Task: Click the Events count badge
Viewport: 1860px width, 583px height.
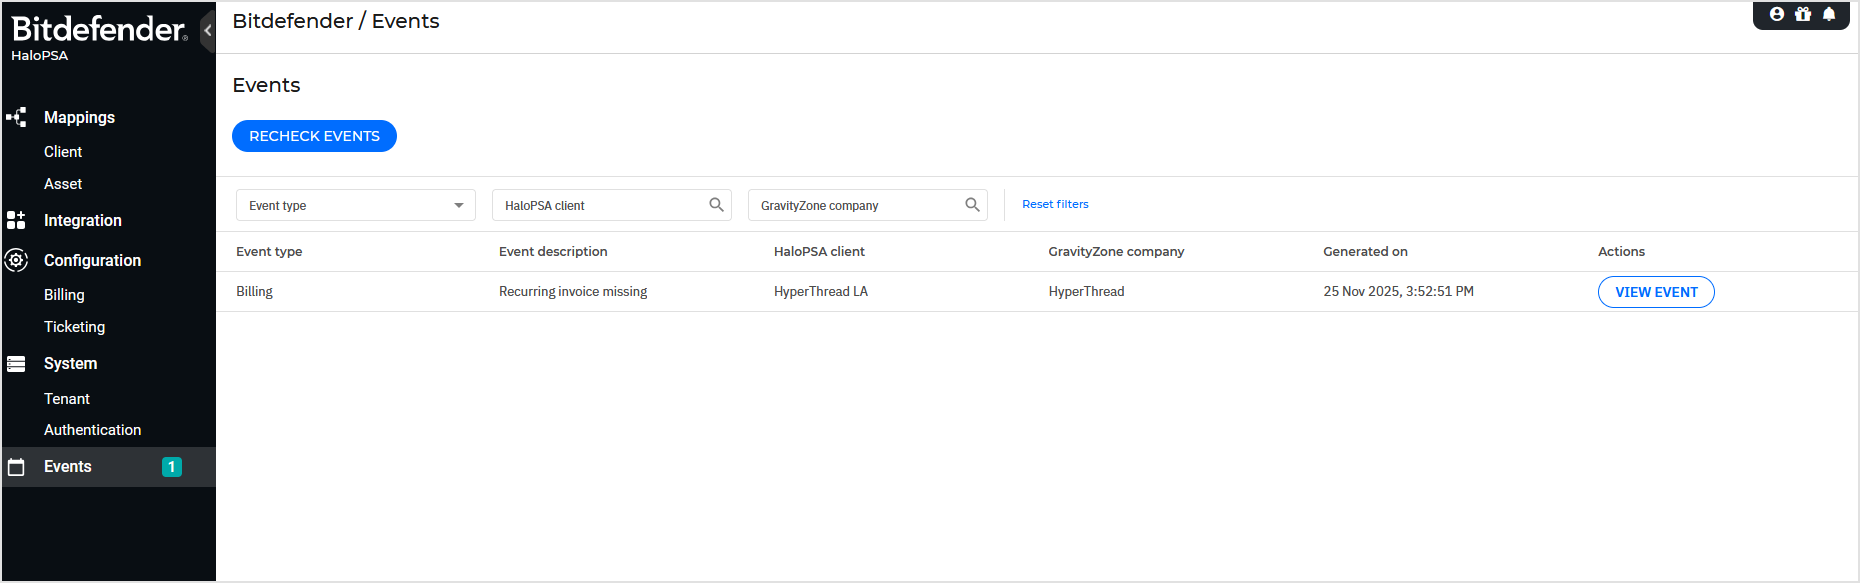Action: (x=172, y=467)
